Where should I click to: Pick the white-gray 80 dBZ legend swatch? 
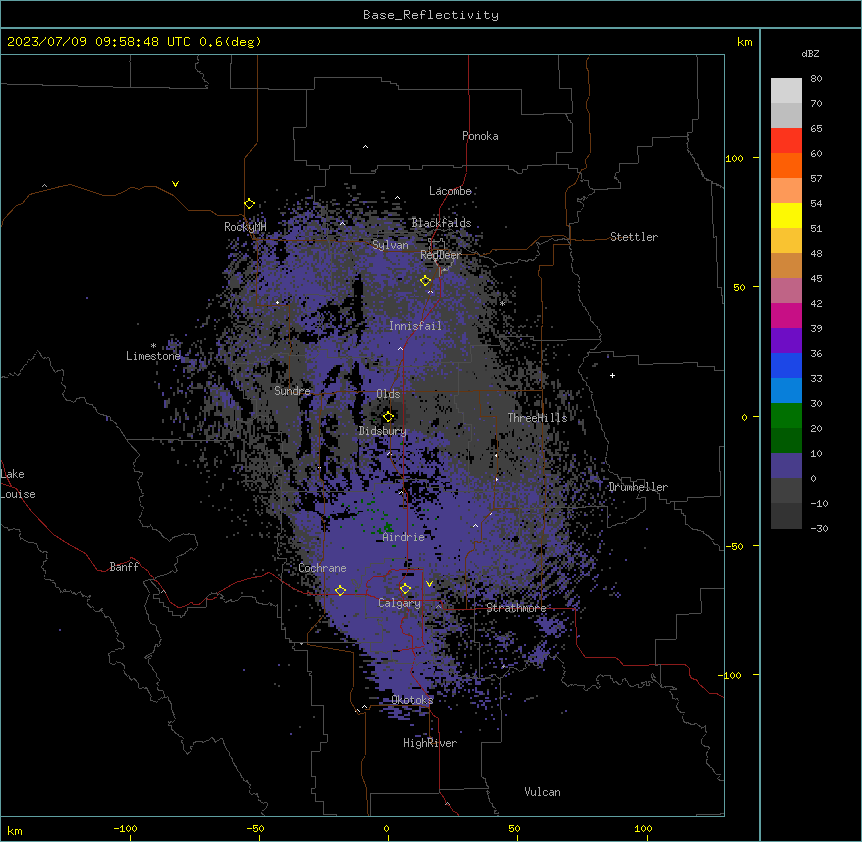[786, 90]
